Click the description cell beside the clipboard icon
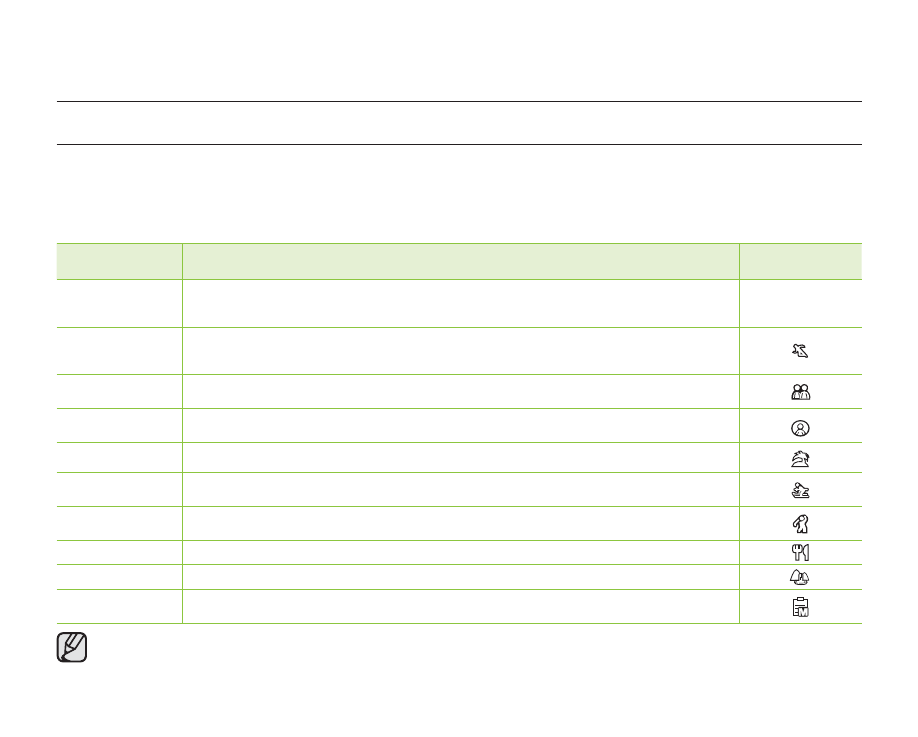Screen dimensions: 918x737 point(460,607)
